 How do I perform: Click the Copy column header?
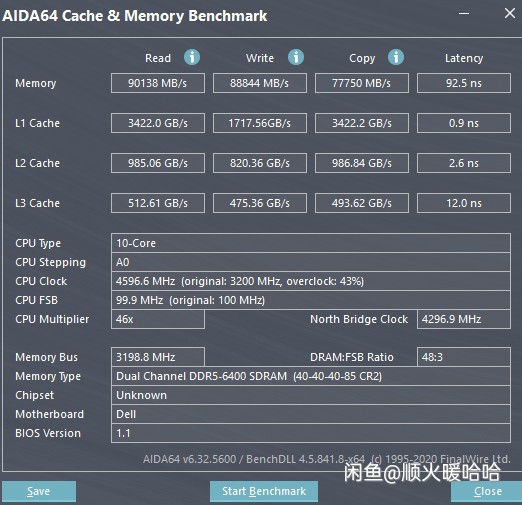pos(362,59)
